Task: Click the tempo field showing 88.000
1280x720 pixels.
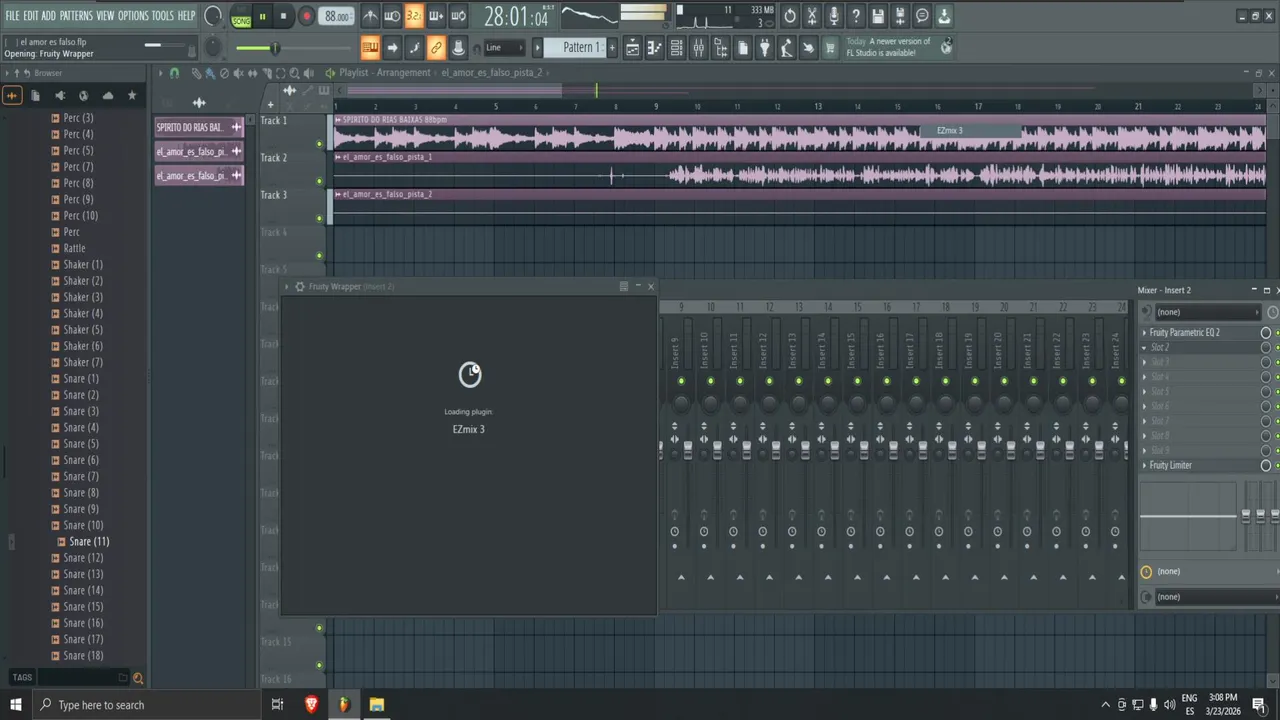Action: click(x=337, y=17)
